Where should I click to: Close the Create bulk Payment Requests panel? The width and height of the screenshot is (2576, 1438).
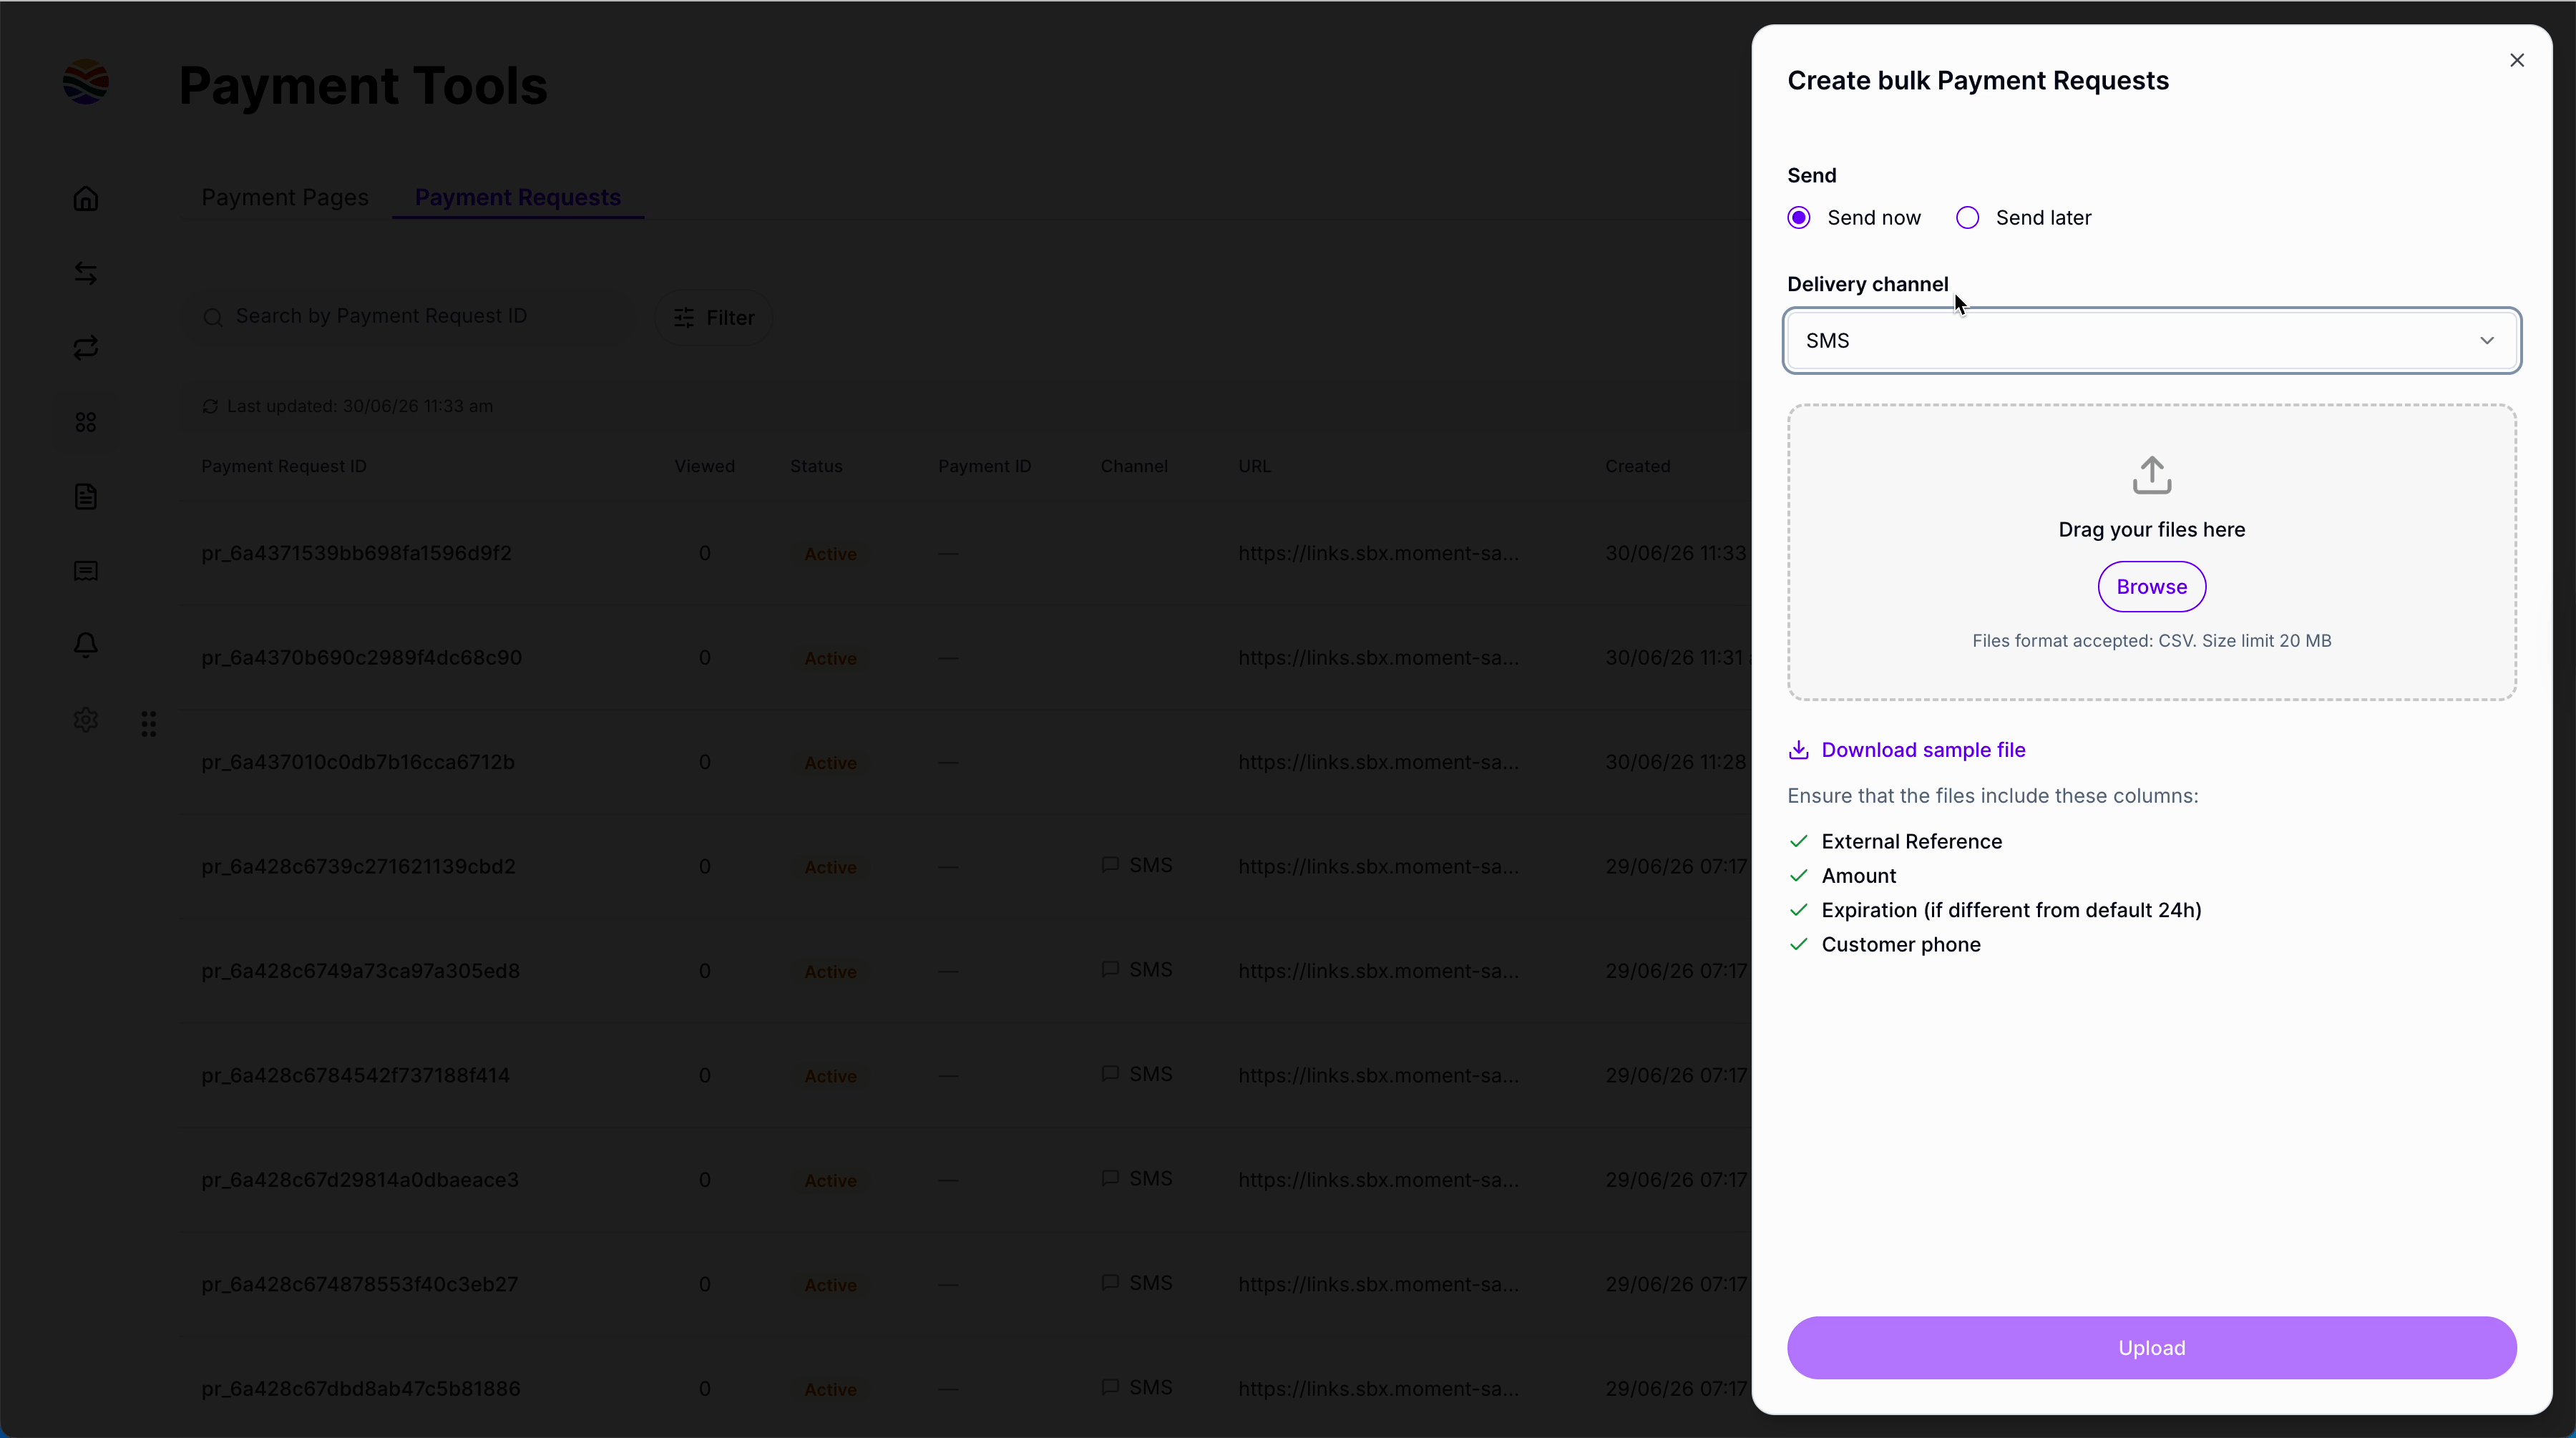coord(2517,60)
